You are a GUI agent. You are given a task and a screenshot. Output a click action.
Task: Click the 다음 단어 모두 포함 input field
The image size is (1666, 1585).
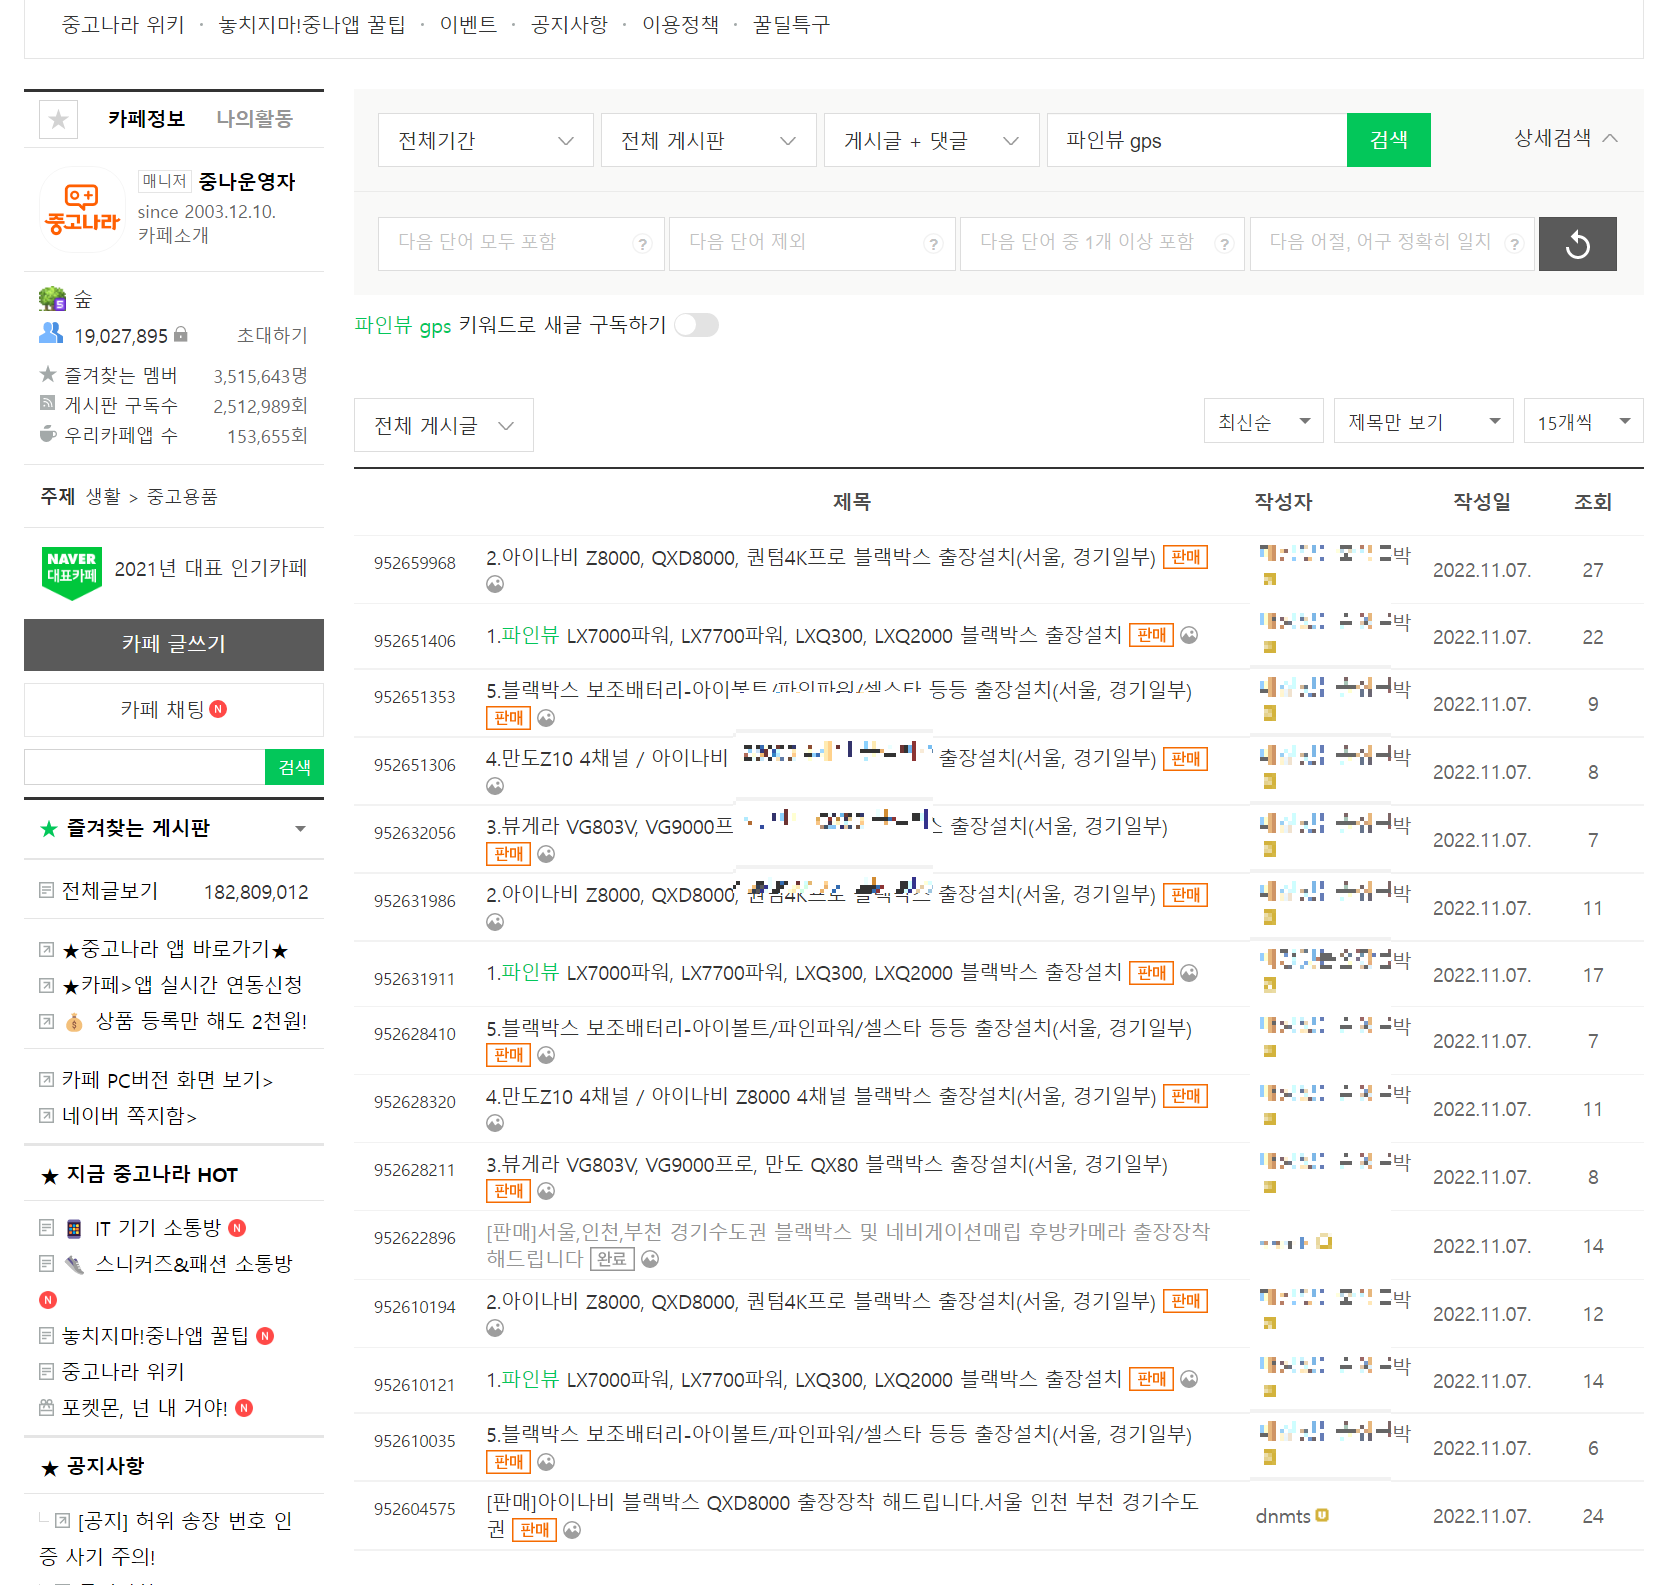(521, 244)
